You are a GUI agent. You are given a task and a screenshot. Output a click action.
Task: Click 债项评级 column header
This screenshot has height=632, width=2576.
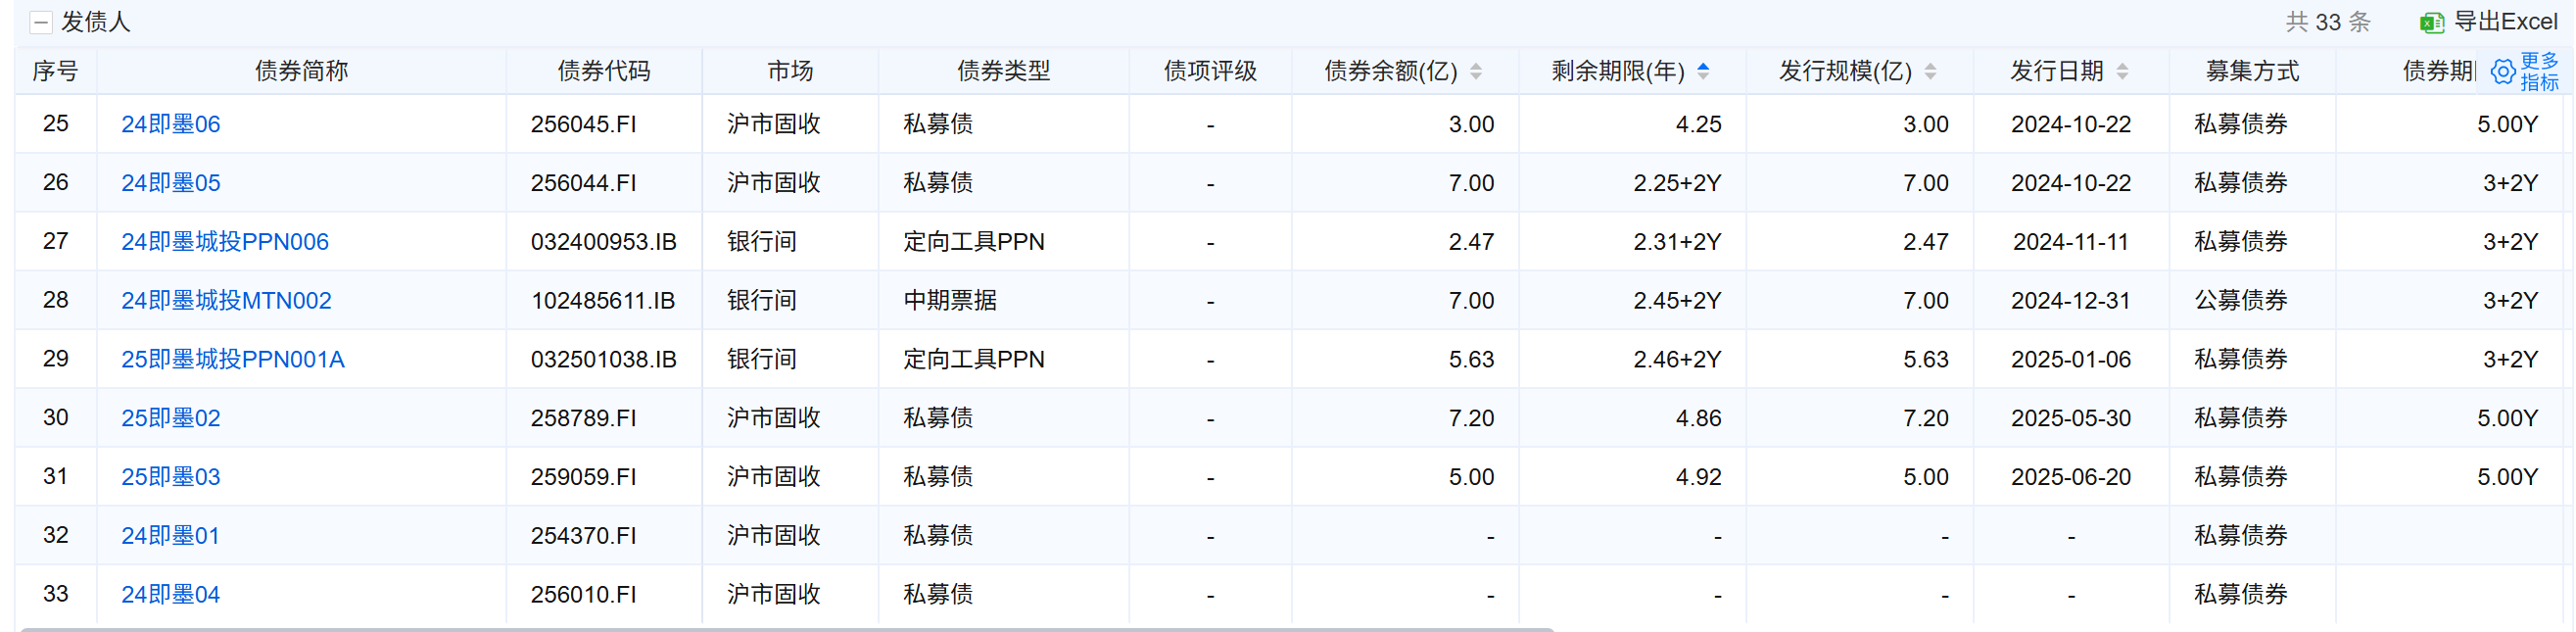[1210, 72]
